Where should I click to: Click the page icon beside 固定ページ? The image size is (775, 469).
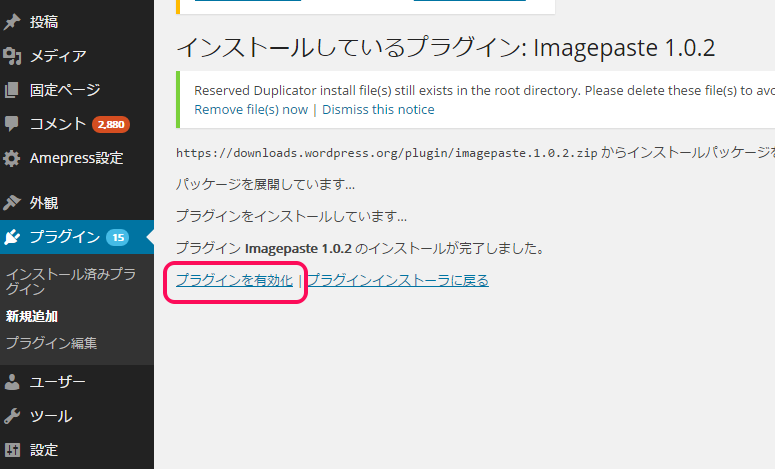pyautogui.click(x=12, y=90)
